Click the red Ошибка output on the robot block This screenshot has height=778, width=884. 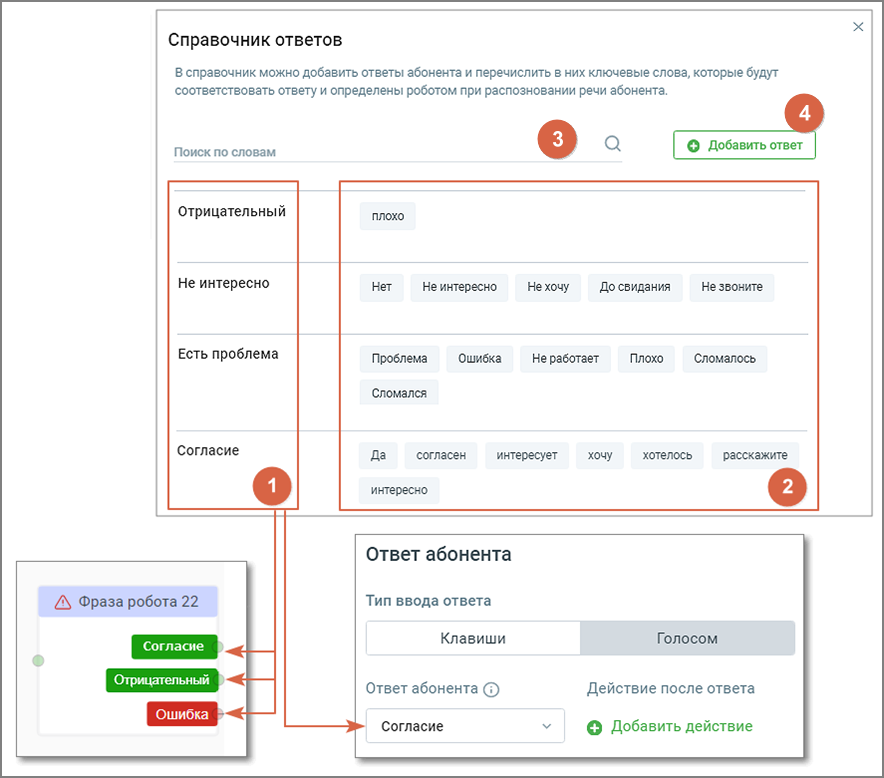[x=182, y=714]
